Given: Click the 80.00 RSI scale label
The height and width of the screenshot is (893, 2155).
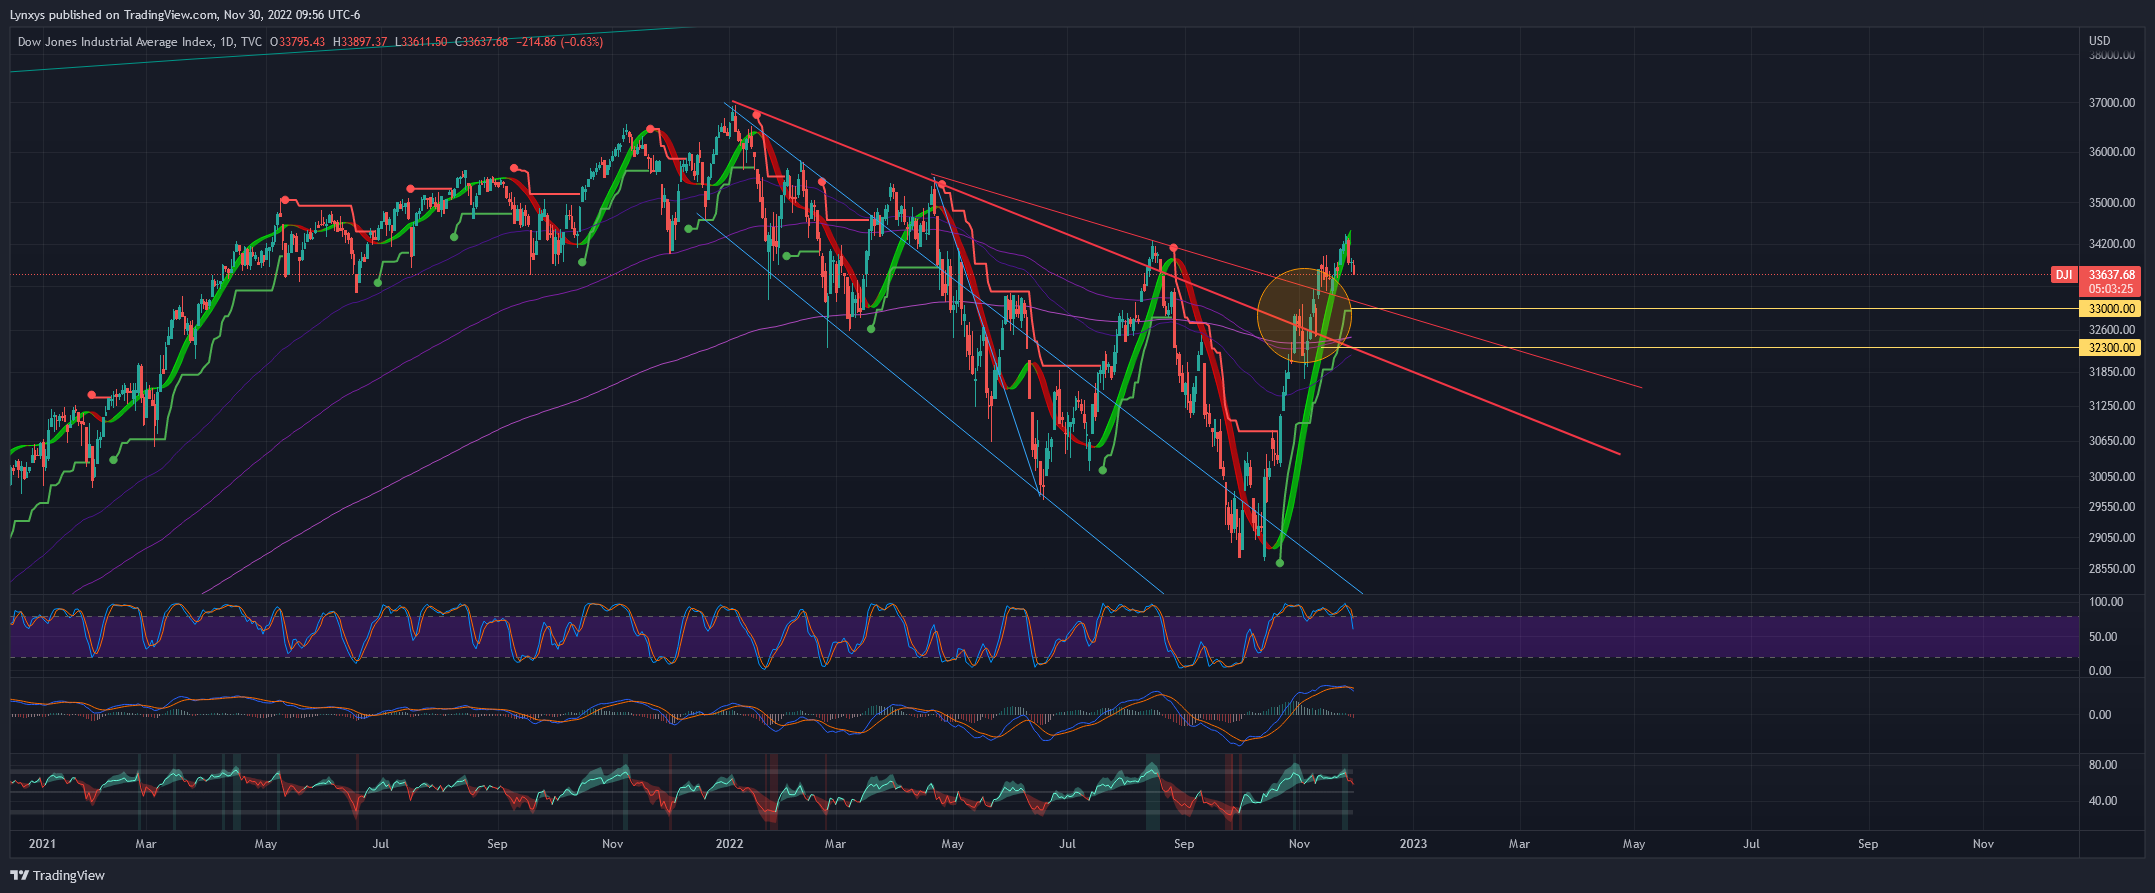Looking at the screenshot, I should point(2102,765).
